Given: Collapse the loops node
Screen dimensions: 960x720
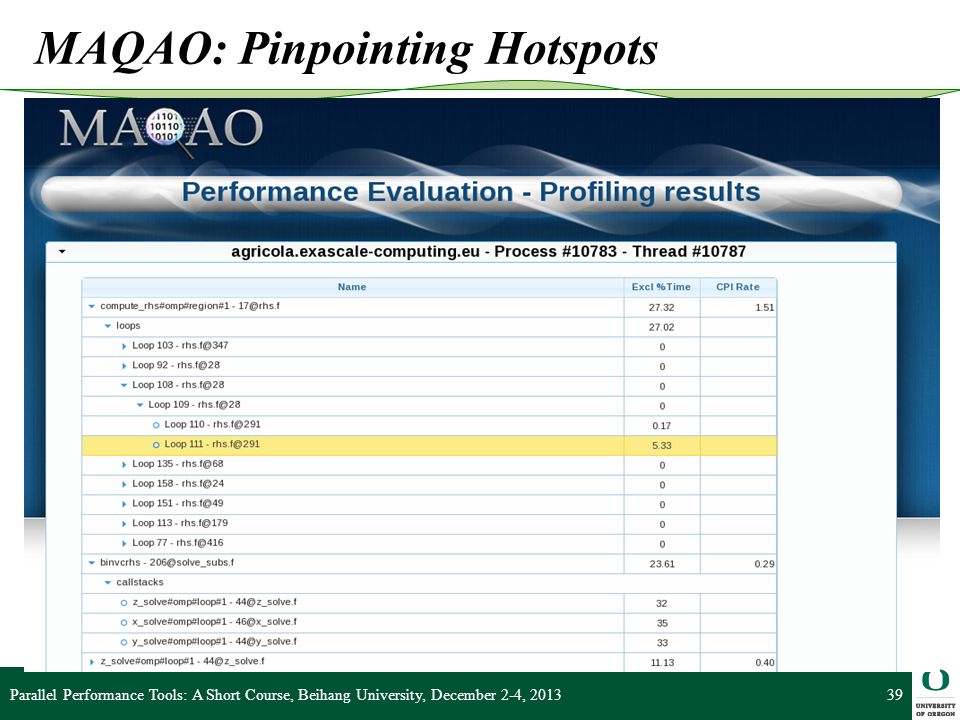Looking at the screenshot, I should point(108,326).
